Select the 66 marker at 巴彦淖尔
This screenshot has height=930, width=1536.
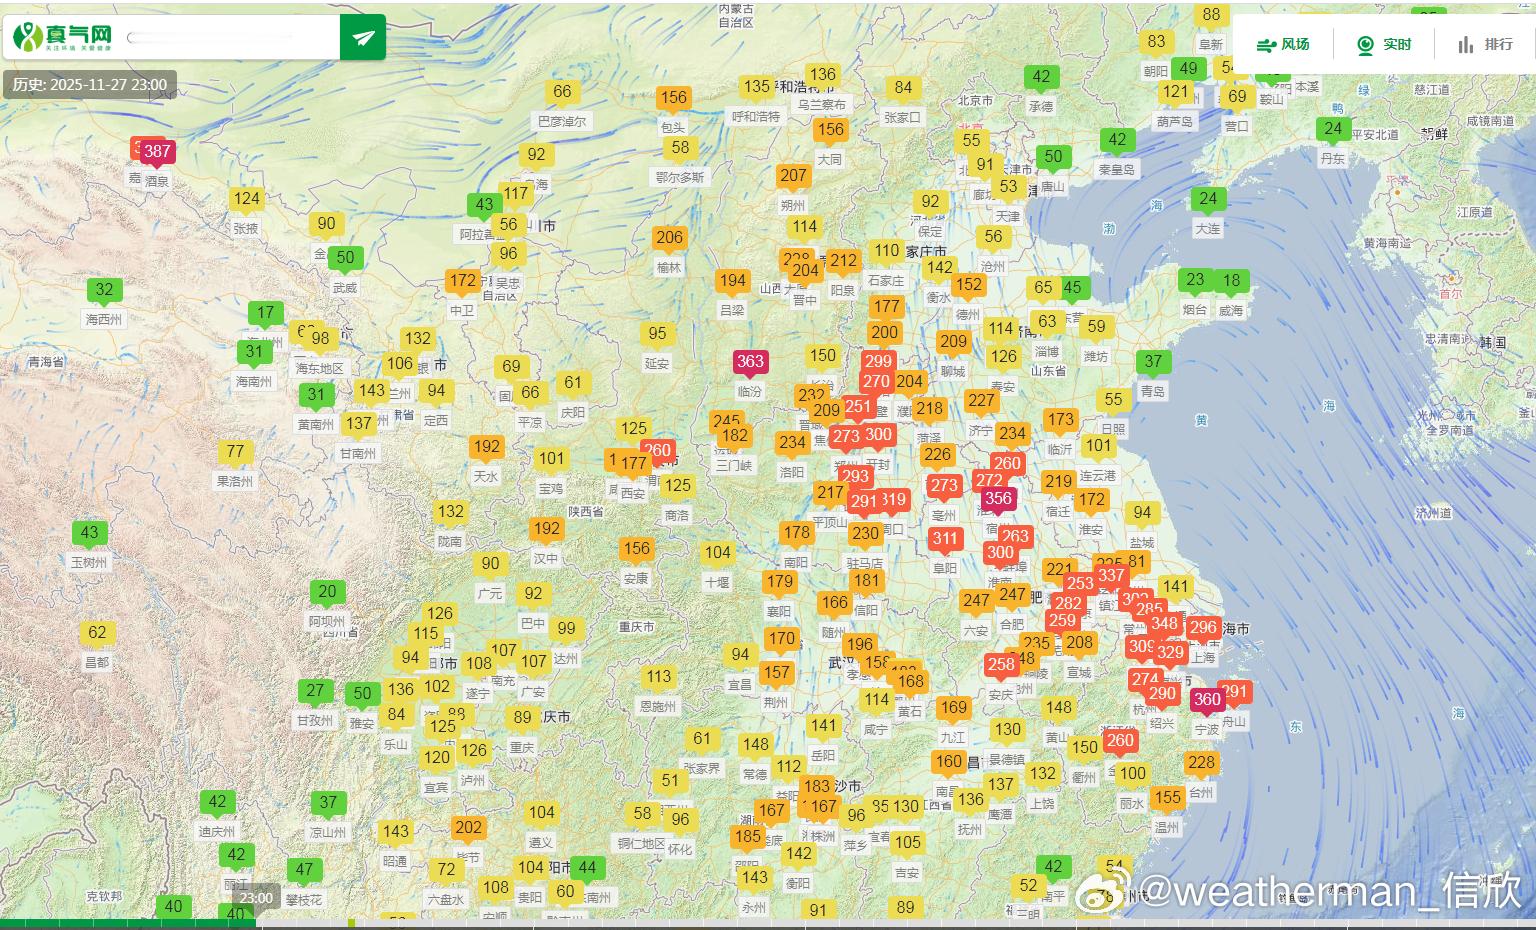point(562,91)
